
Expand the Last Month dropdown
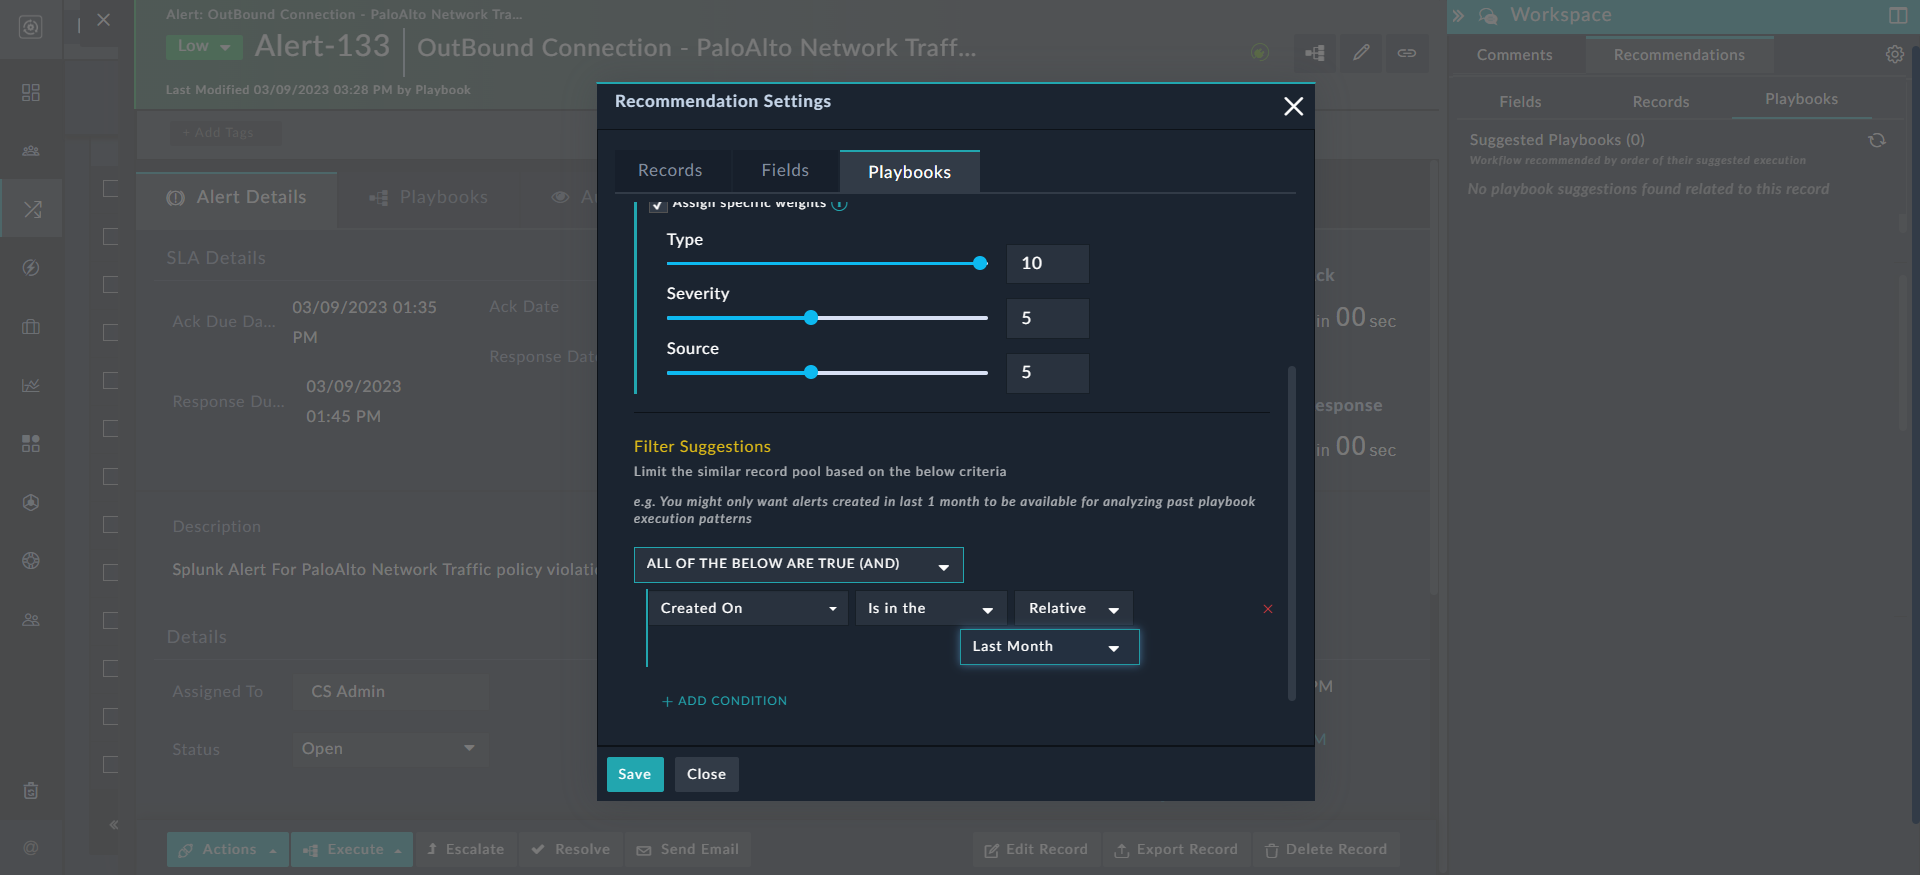pyautogui.click(x=1048, y=647)
